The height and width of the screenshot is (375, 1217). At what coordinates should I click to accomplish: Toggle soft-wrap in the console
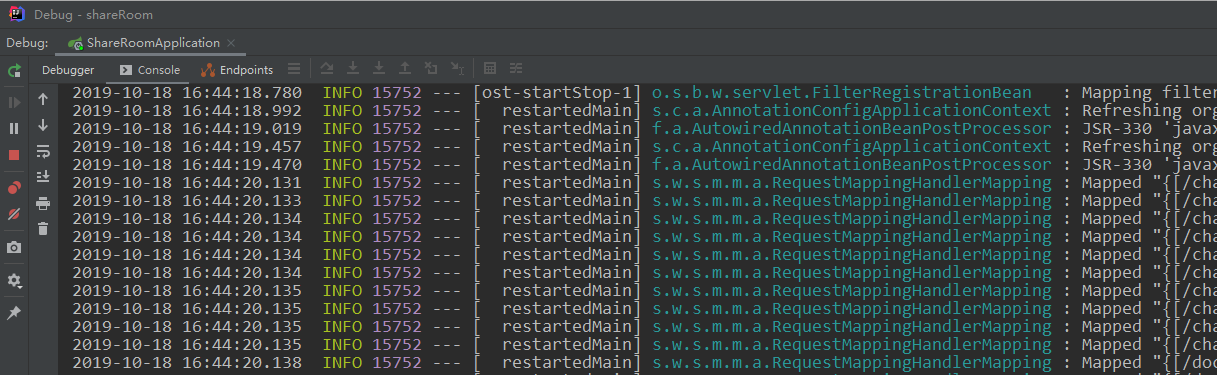coord(43,151)
